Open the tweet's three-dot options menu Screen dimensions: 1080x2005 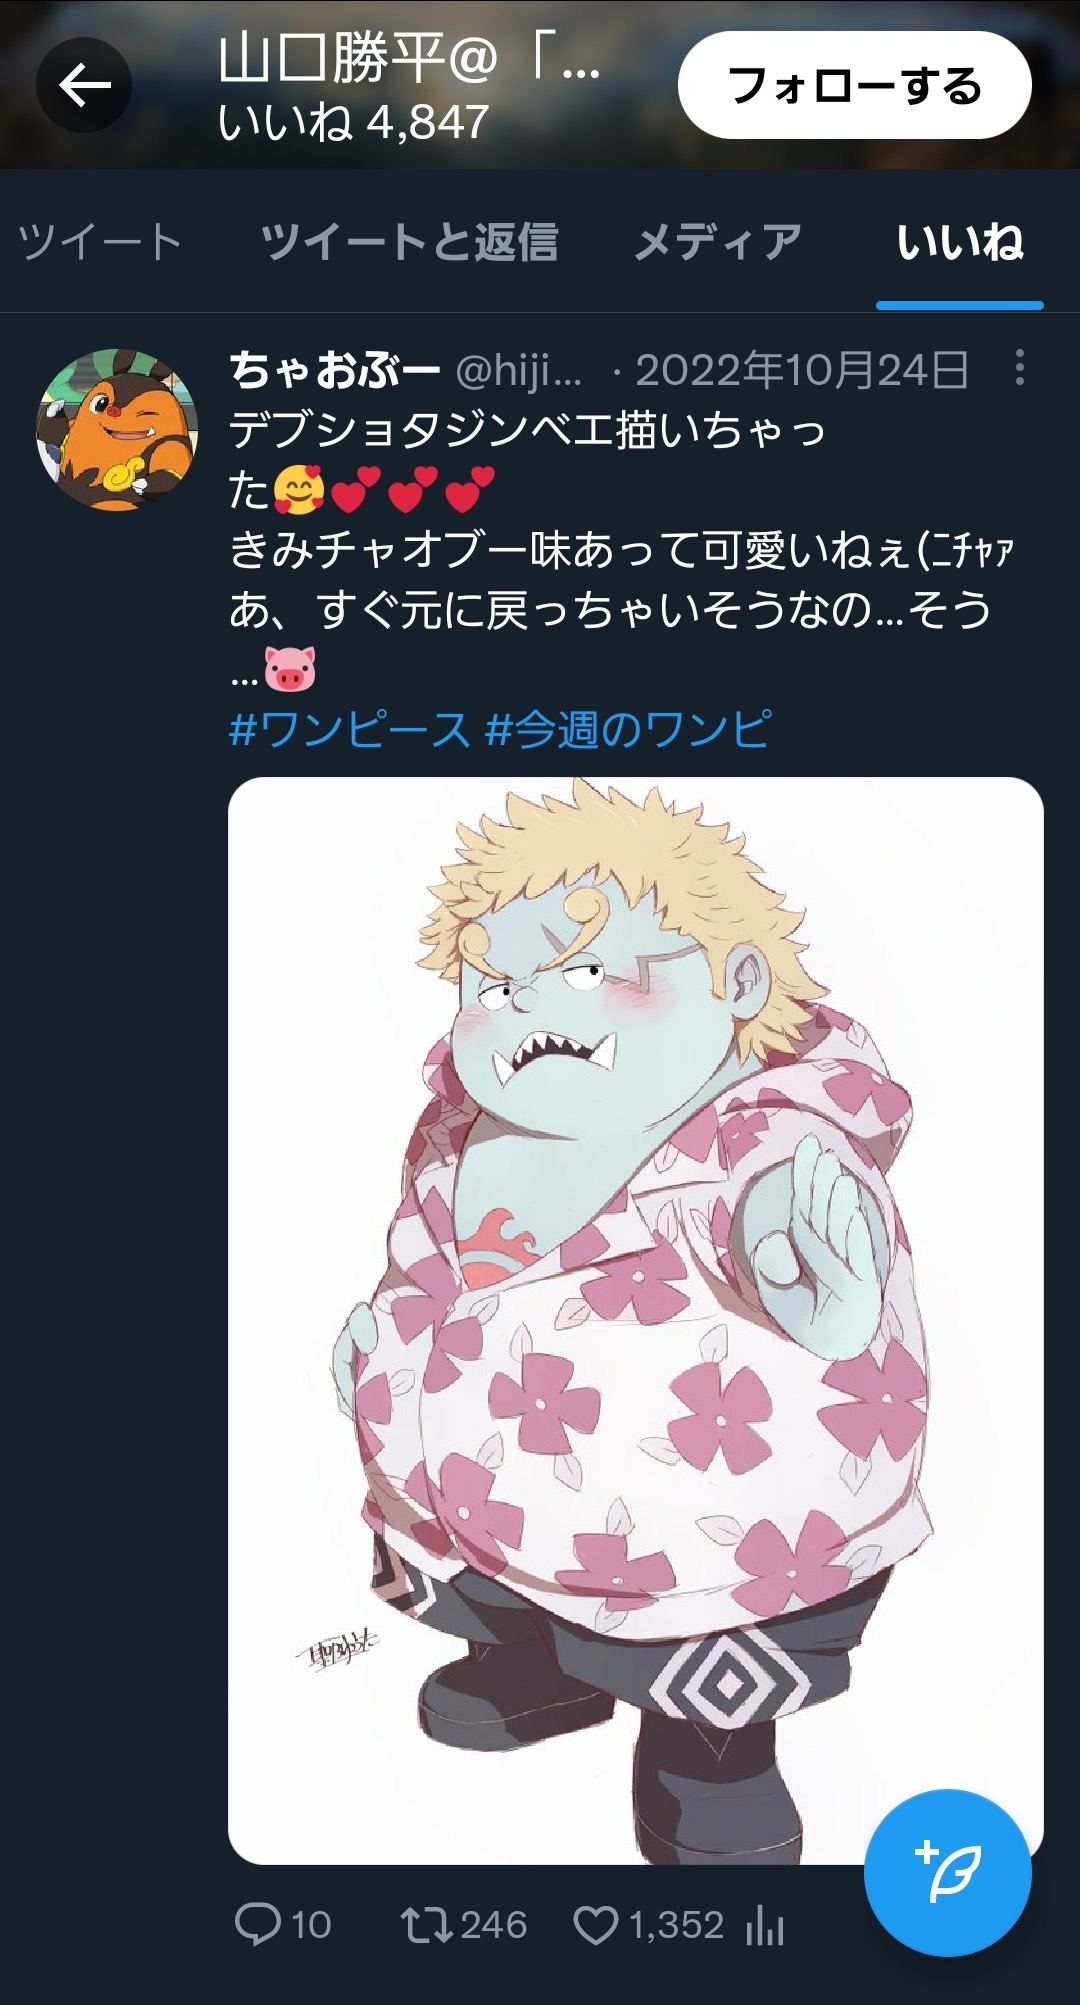click(x=1019, y=368)
